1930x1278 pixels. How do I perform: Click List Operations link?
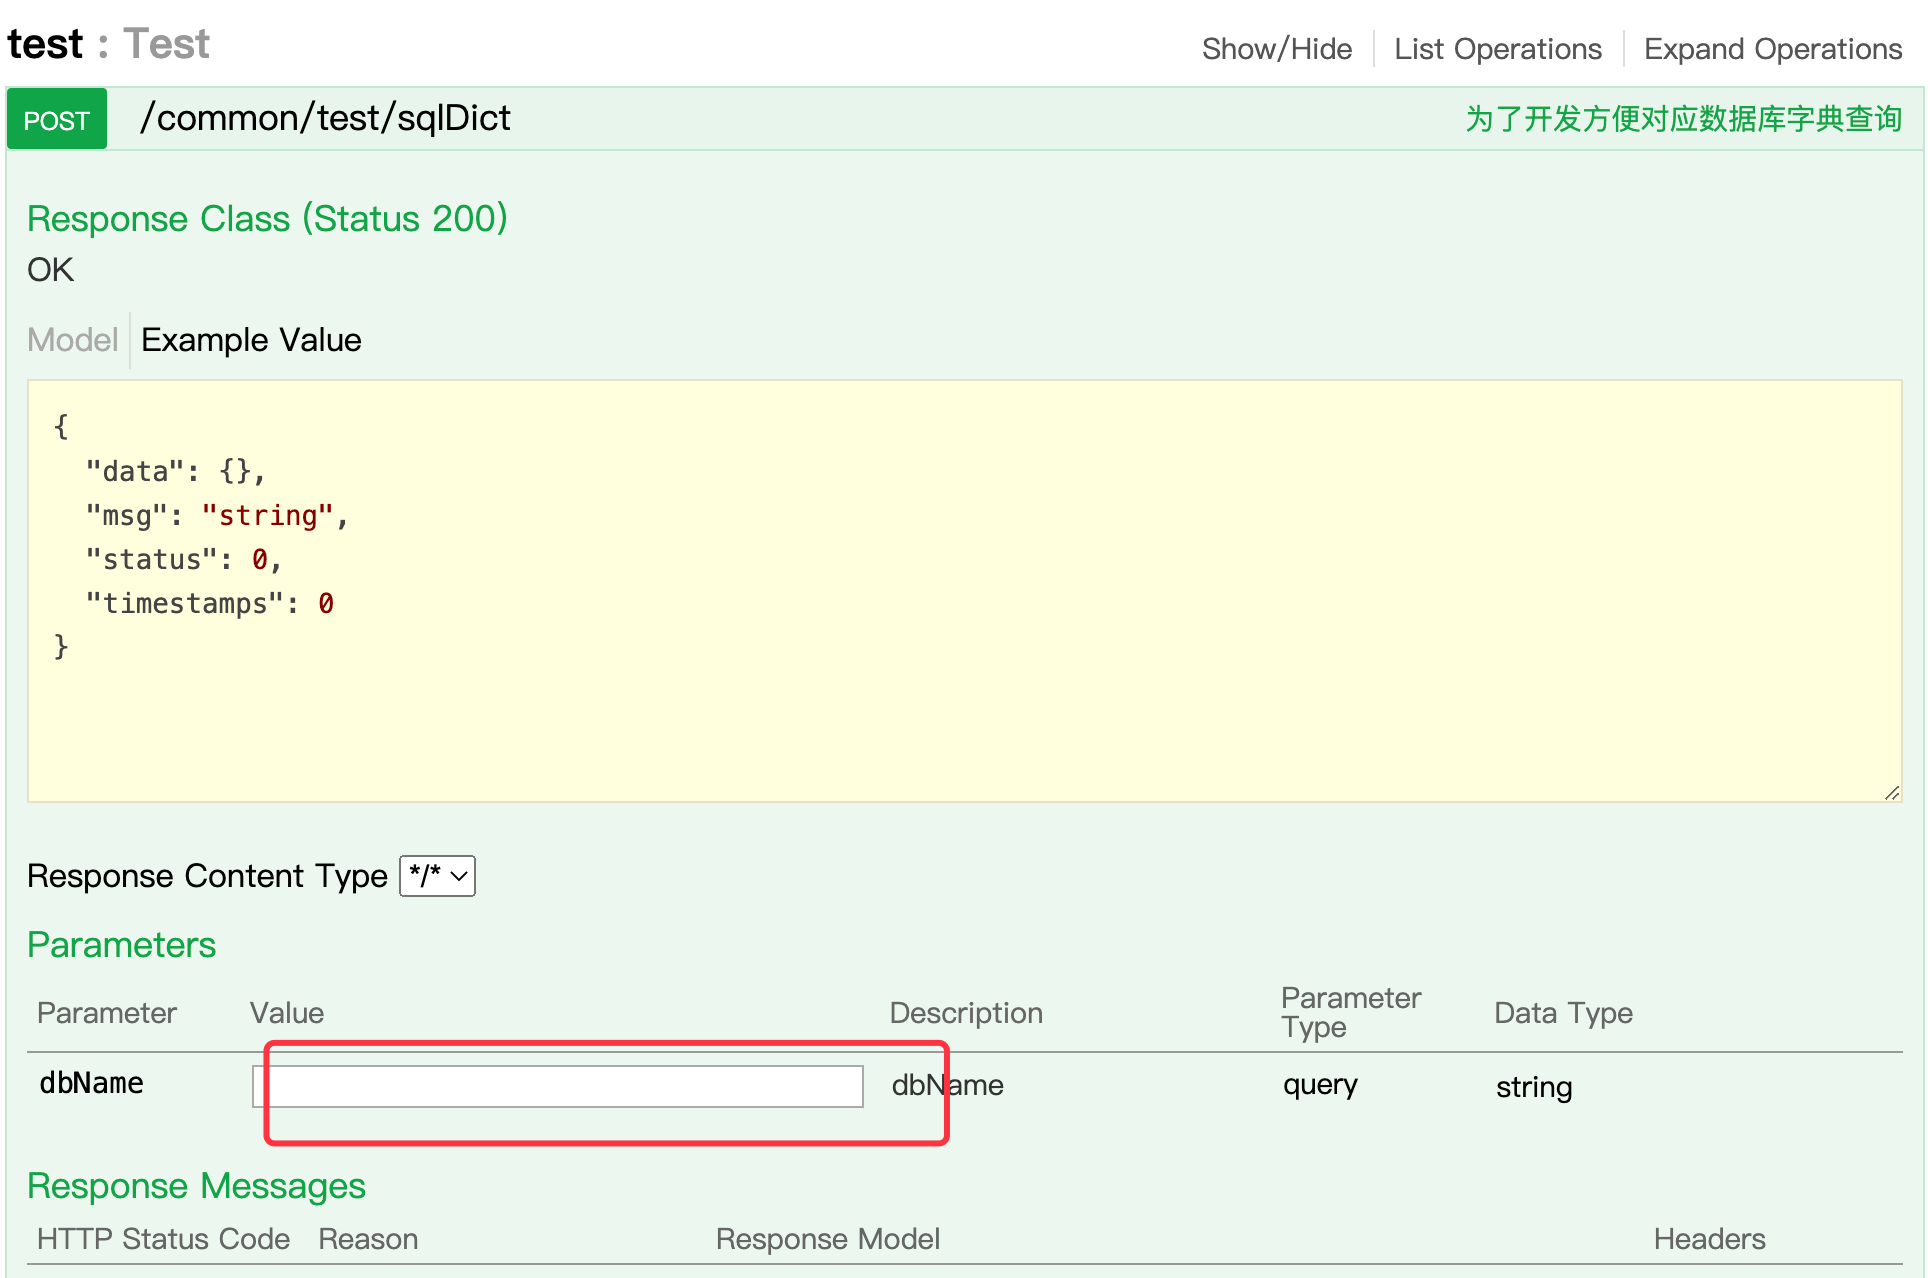(1497, 49)
